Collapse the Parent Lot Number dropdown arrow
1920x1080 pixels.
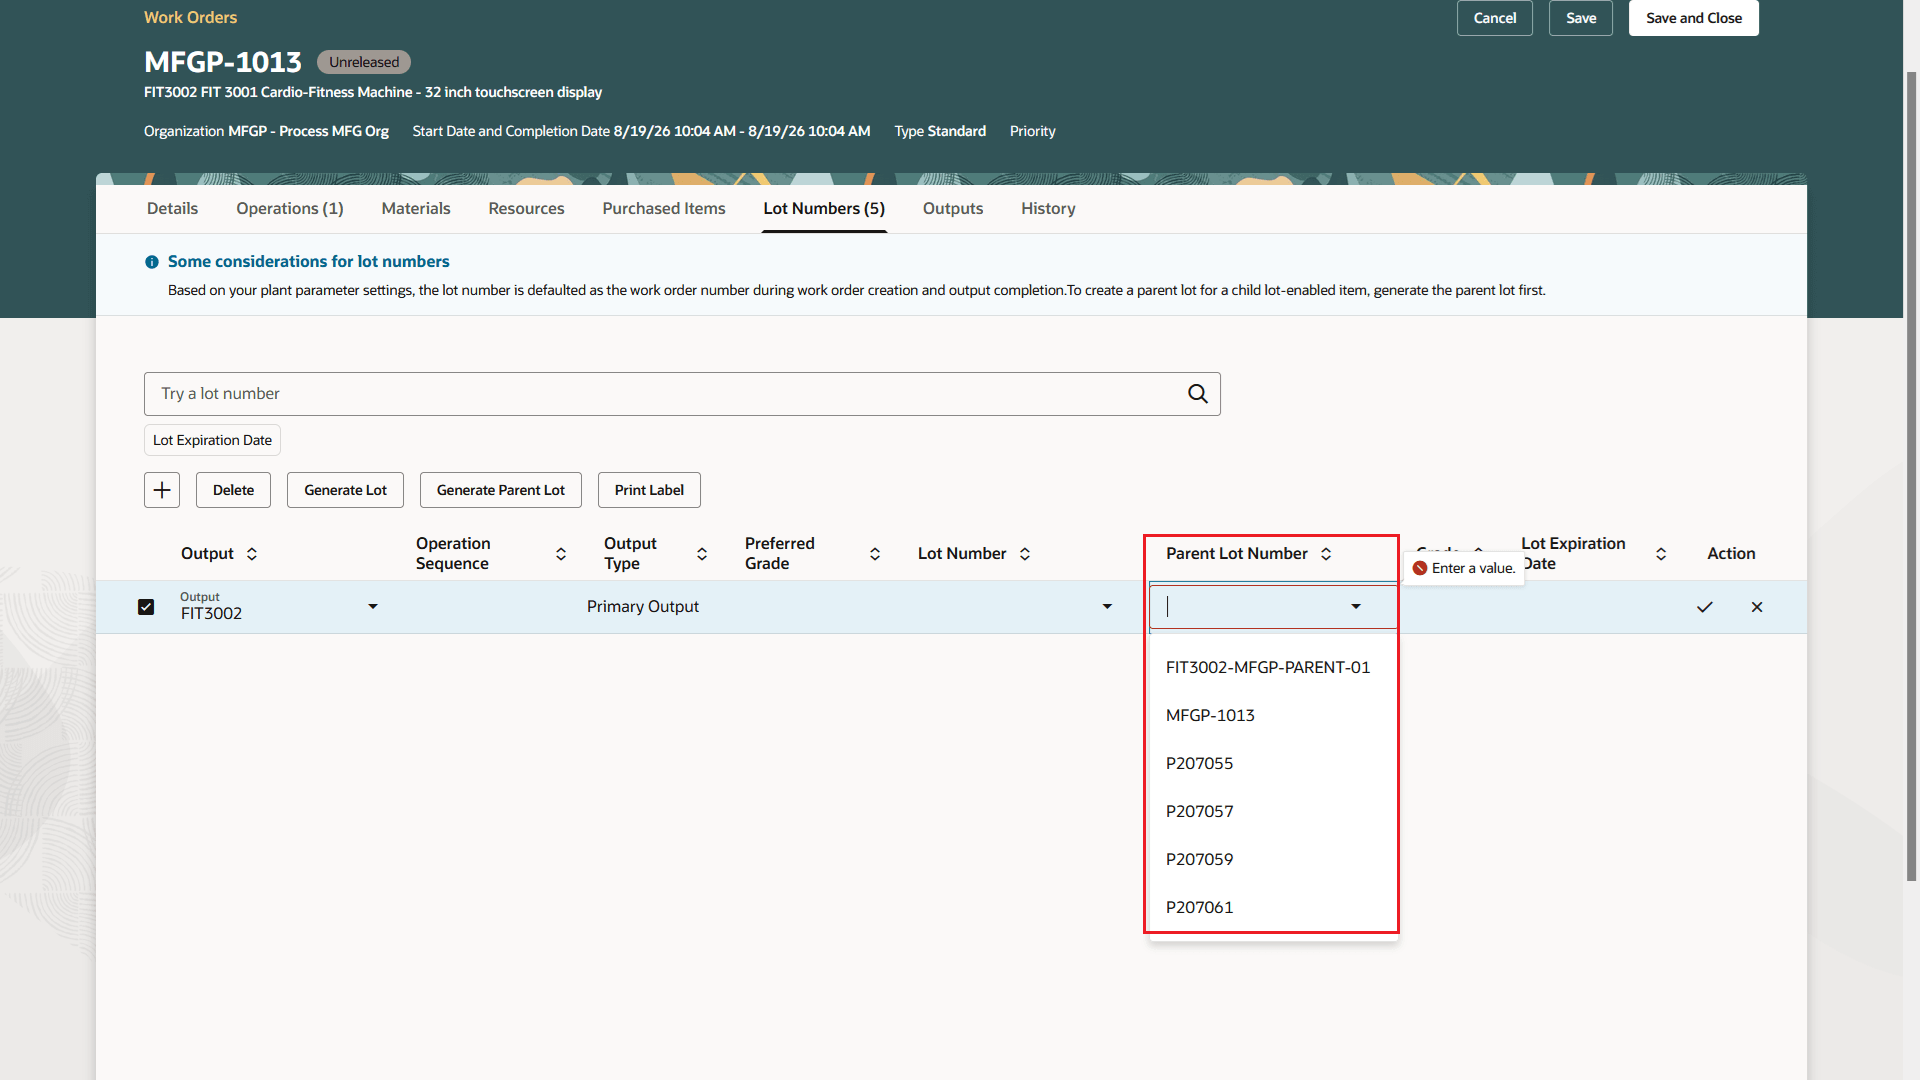pyautogui.click(x=1356, y=607)
